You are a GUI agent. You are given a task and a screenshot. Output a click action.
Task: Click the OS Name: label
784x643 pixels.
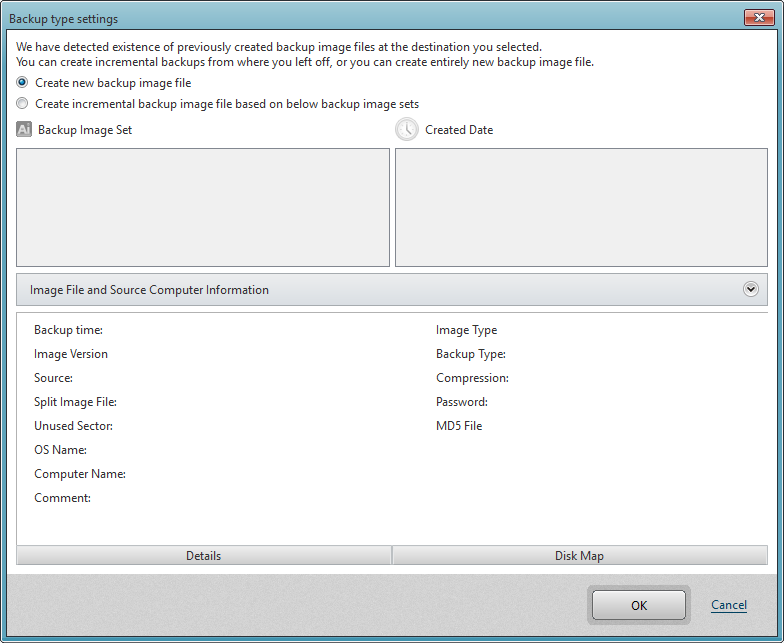click(x=60, y=450)
